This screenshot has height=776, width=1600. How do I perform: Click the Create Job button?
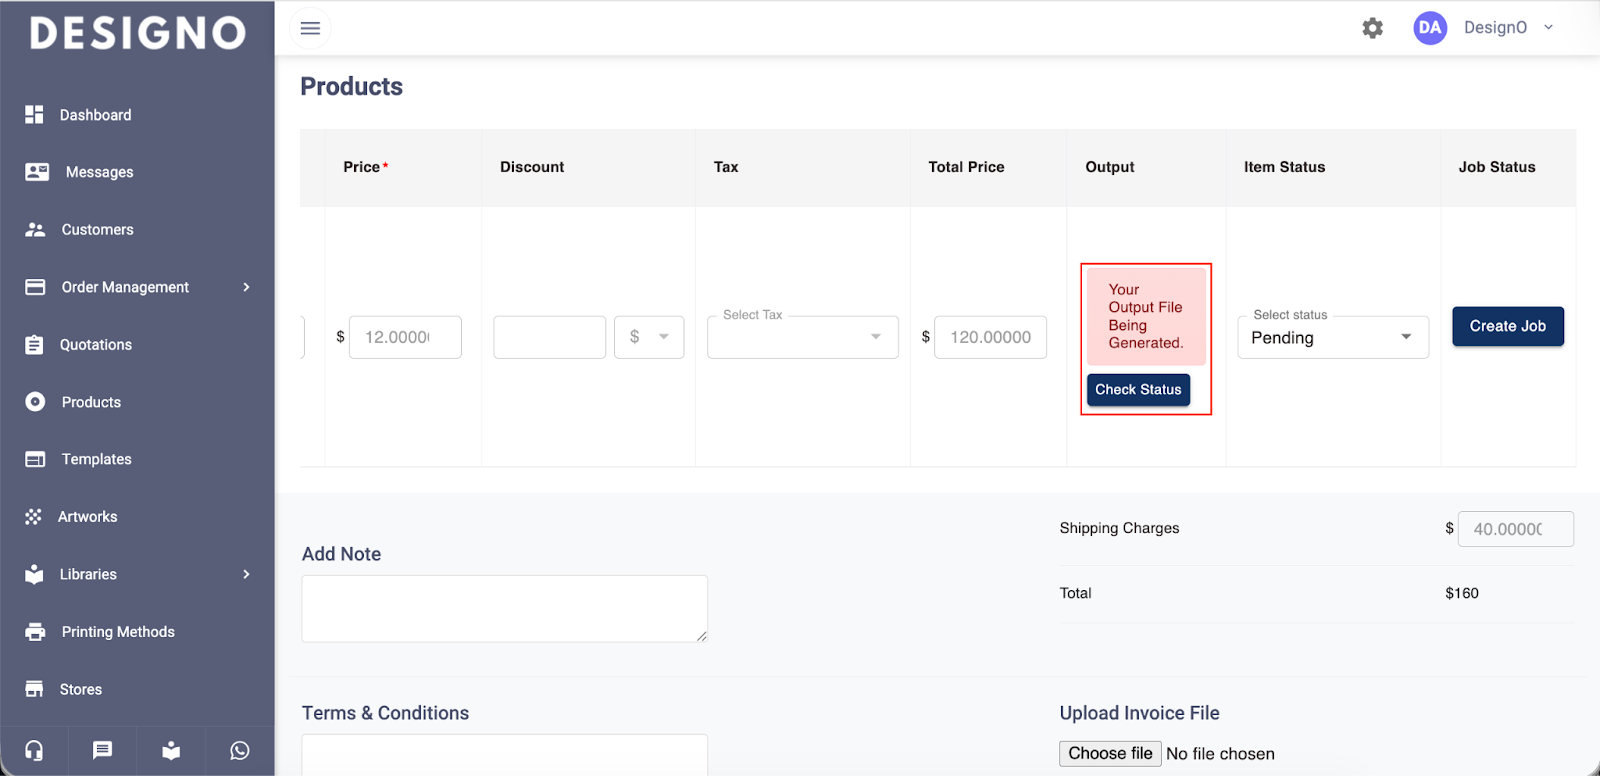[x=1507, y=326]
